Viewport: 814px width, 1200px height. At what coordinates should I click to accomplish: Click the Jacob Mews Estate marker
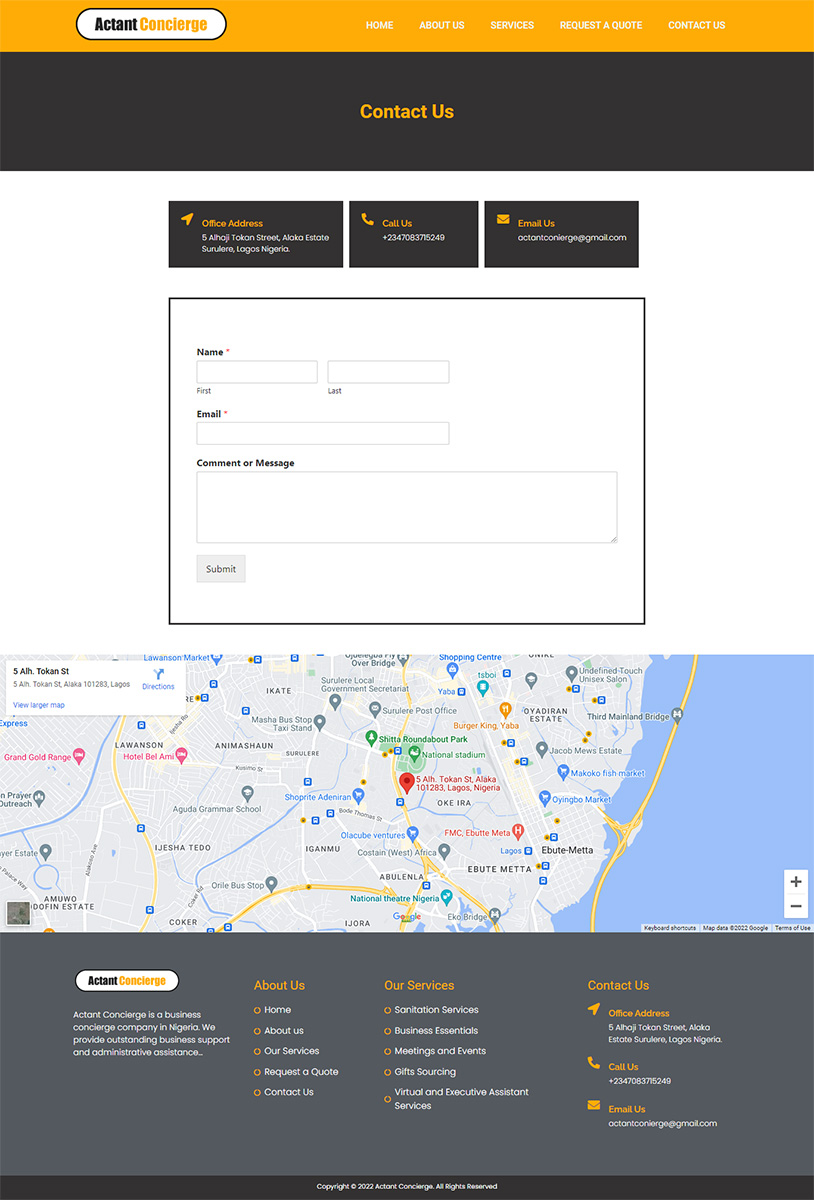tap(541, 749)
